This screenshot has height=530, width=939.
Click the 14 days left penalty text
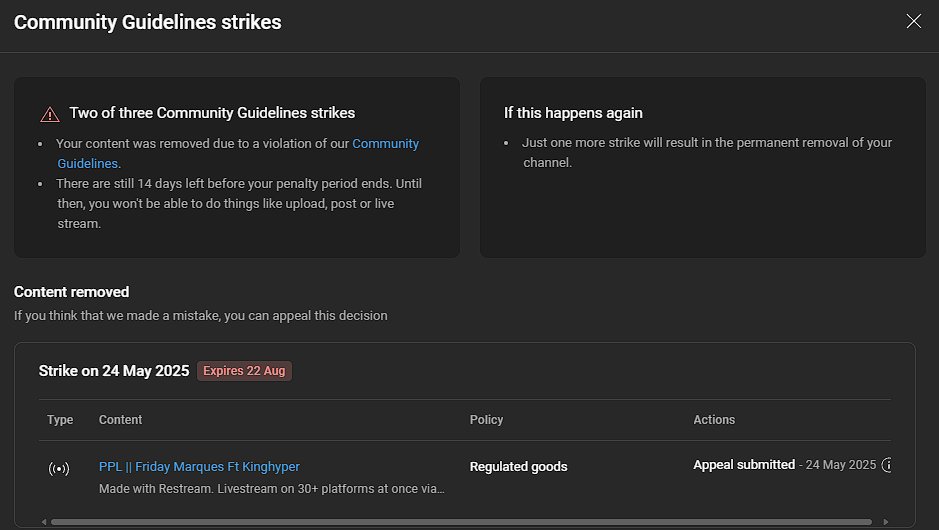tap(239, 204)
